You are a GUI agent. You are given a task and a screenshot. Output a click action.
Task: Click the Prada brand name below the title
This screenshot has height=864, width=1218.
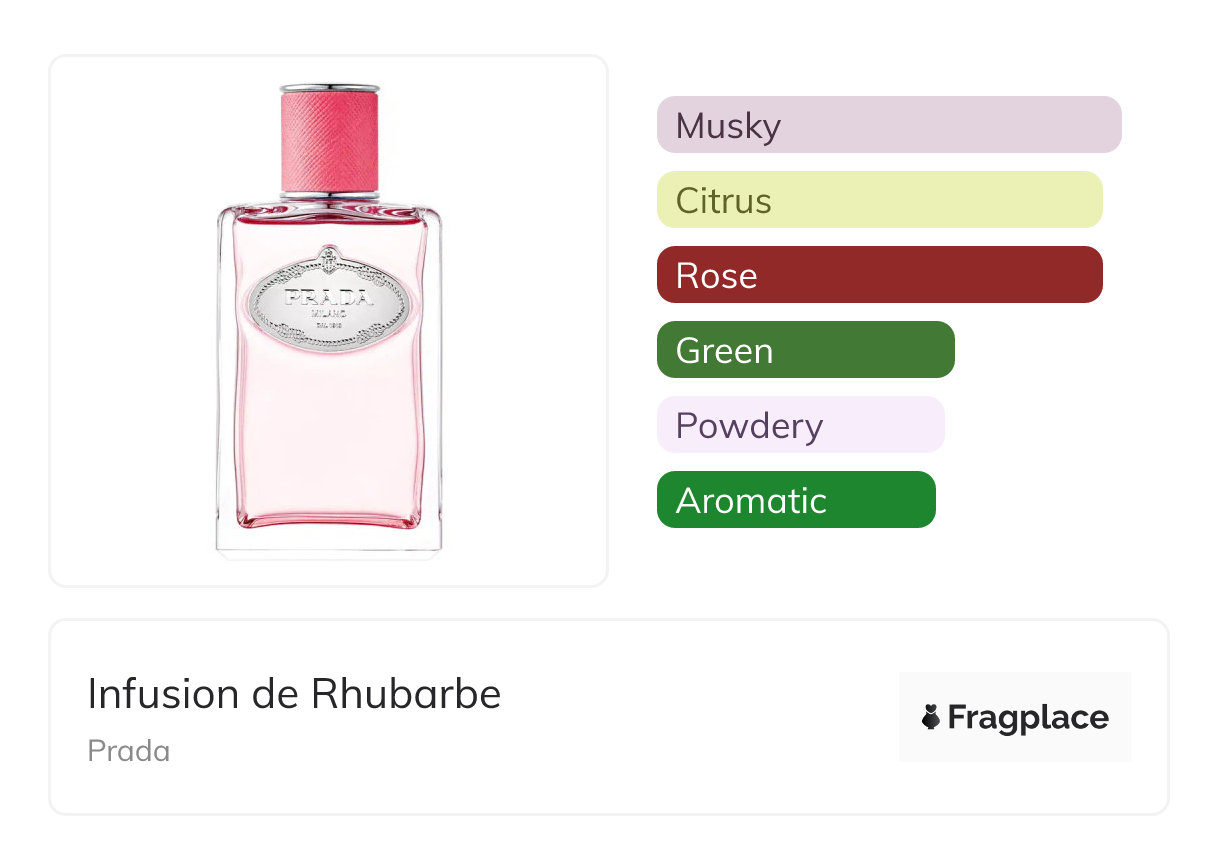(129, 751)
